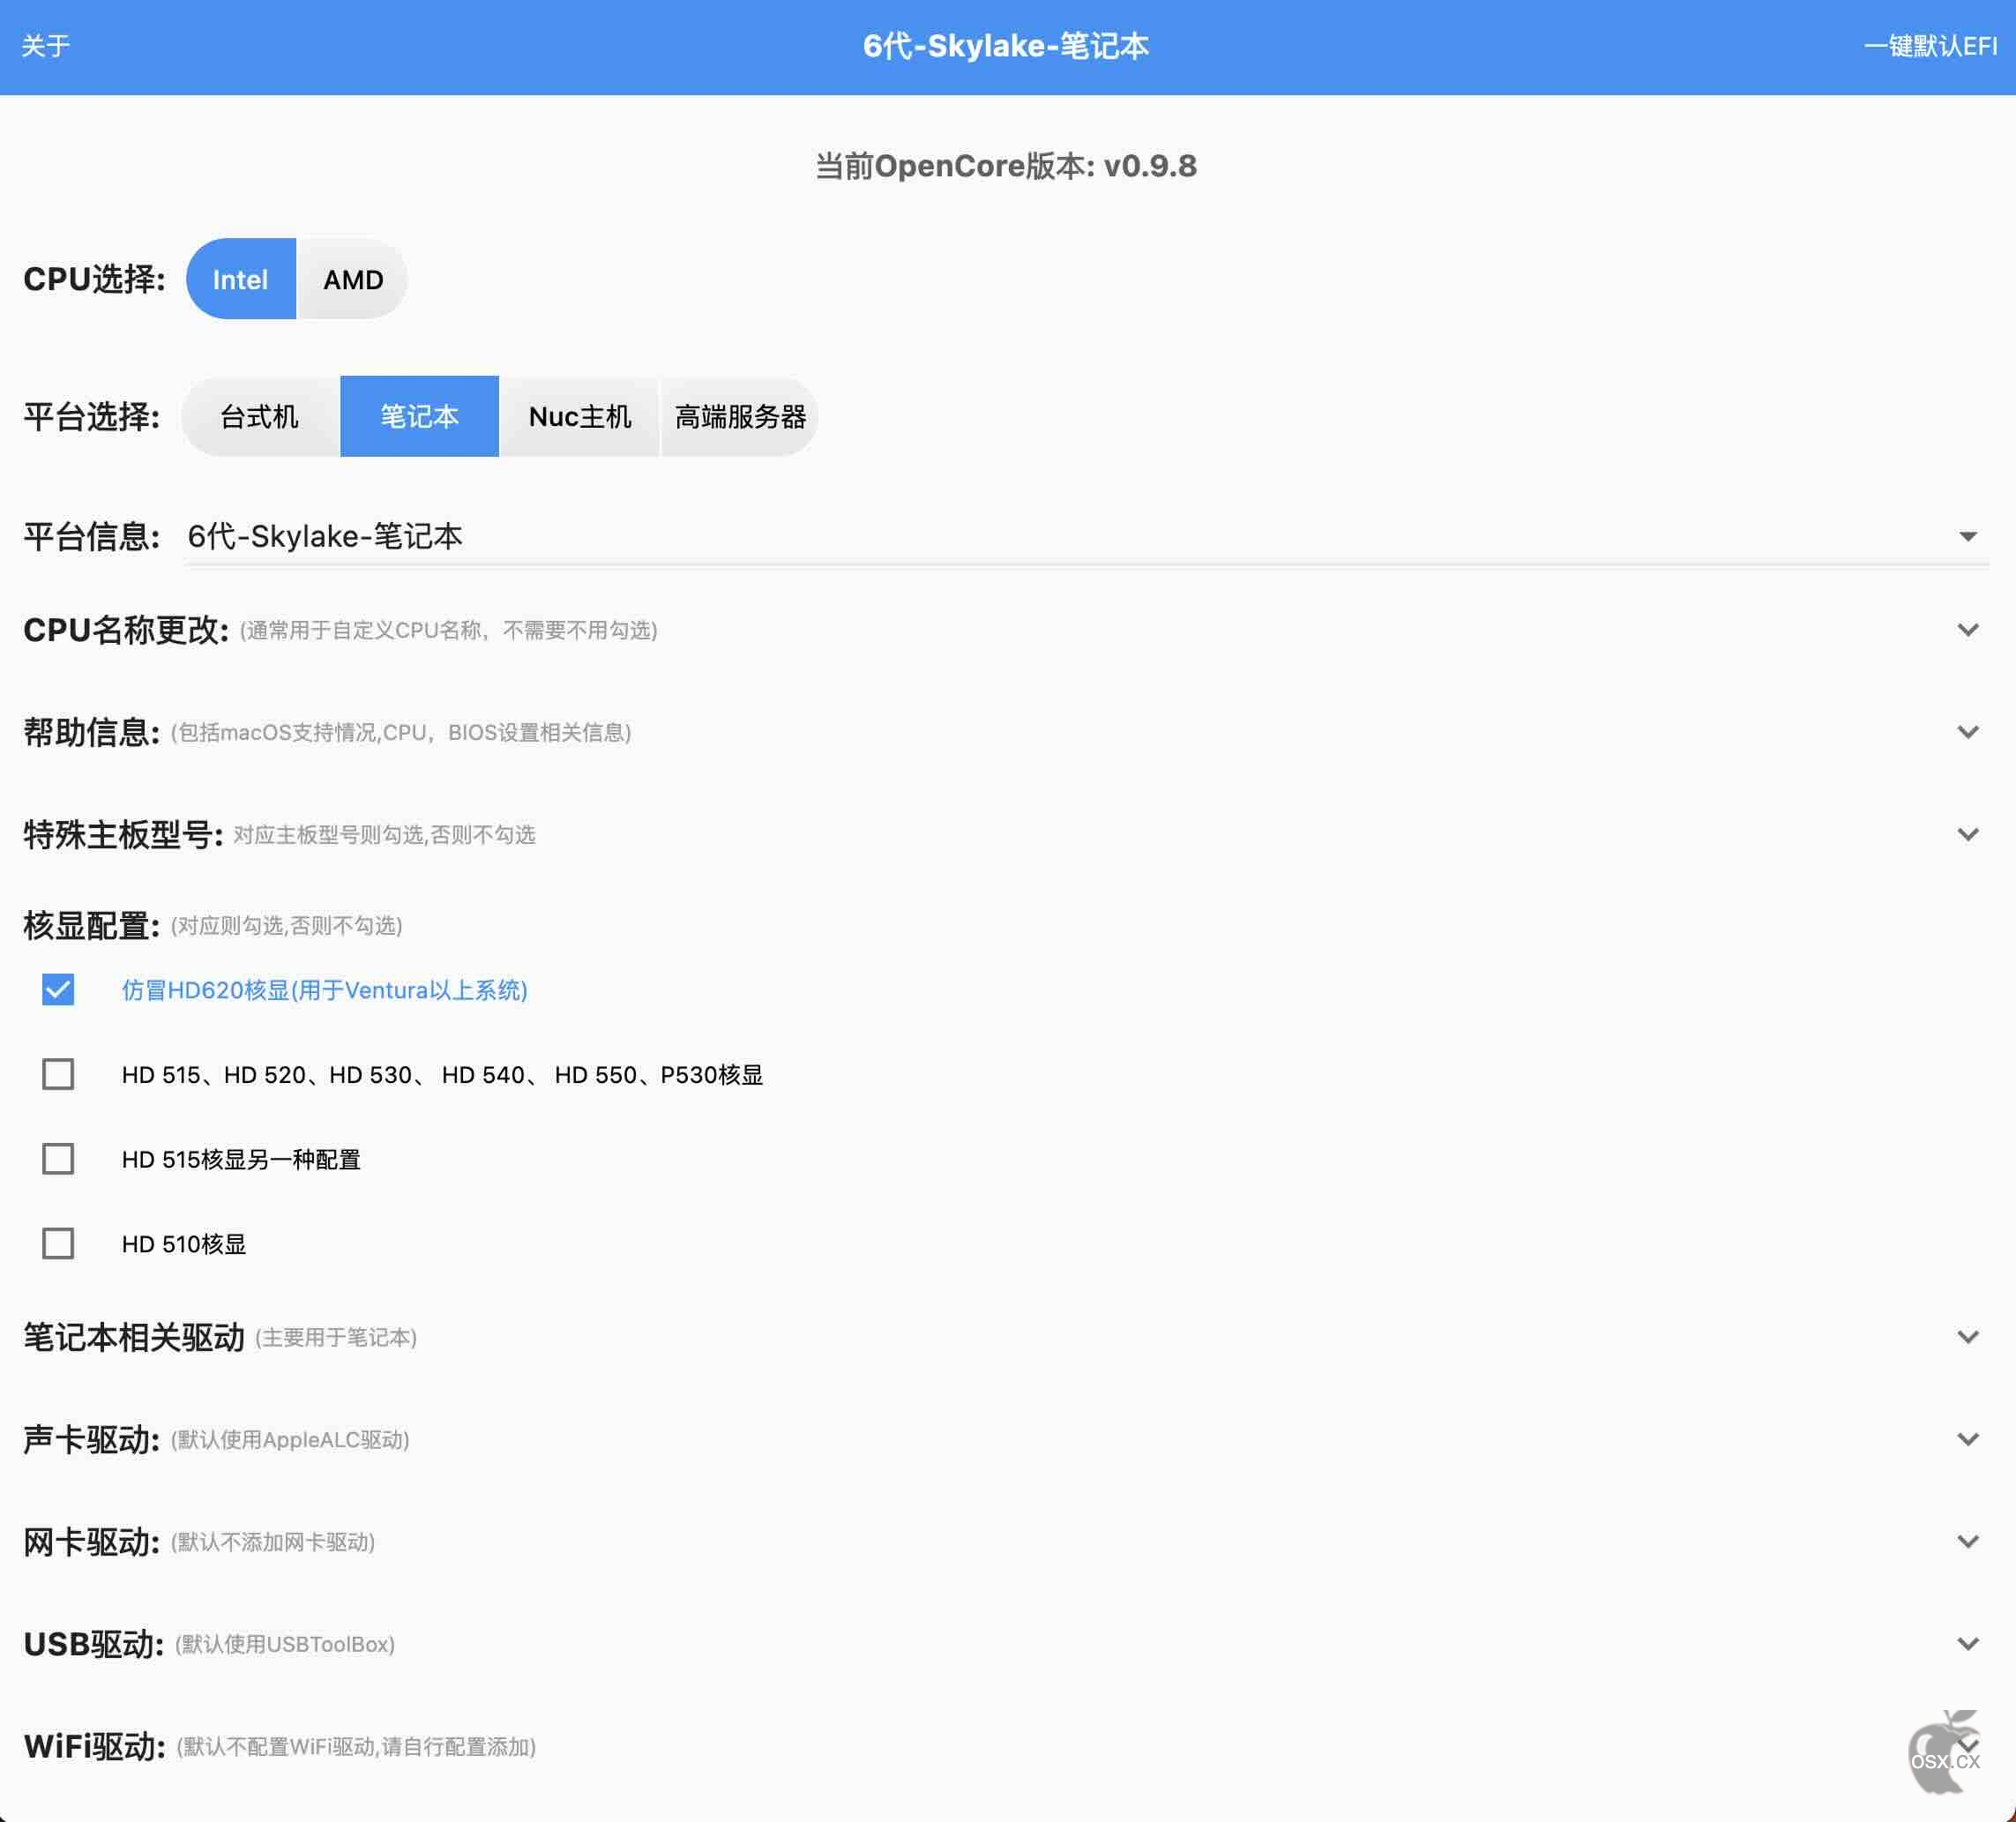Check the HD 510核显 checkbox
2016x1822 pixels.
tap(58, 1243)
